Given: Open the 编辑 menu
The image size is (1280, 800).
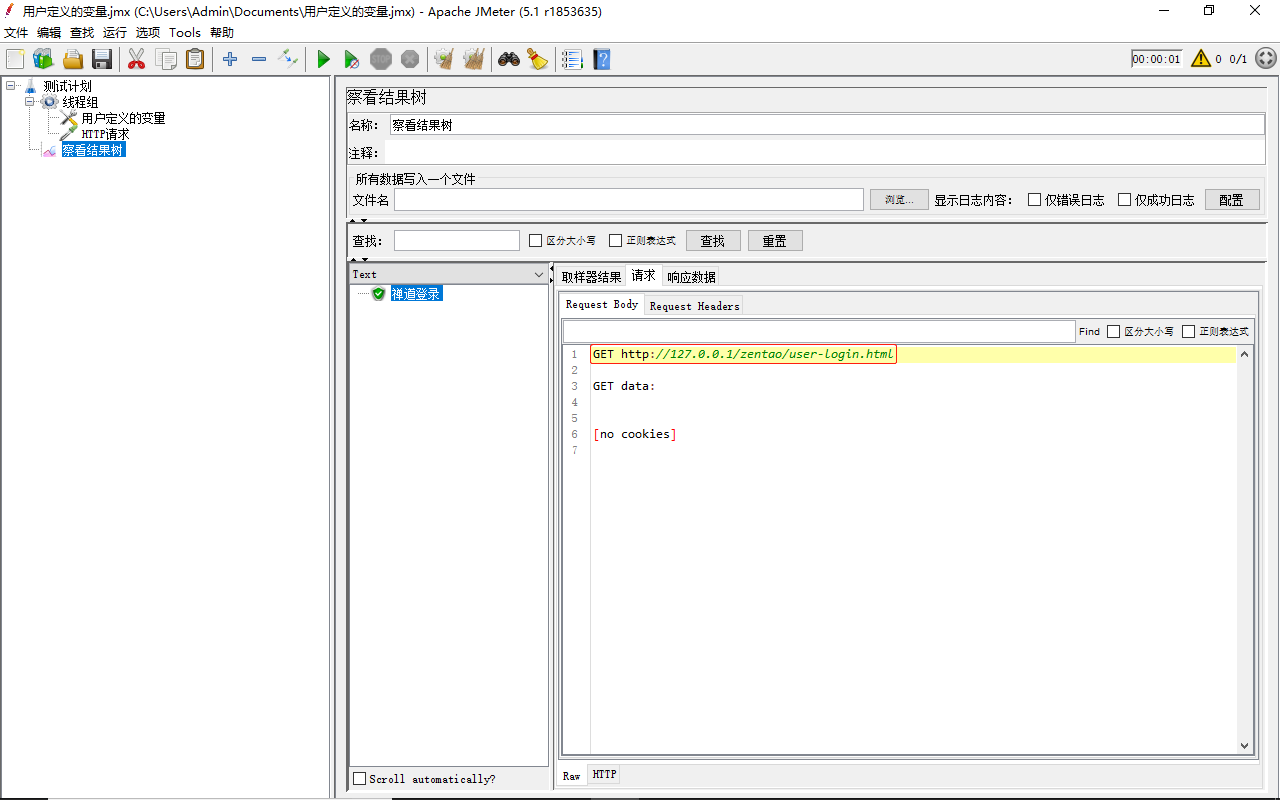Looking at the screenshot, I should [49, 33].
